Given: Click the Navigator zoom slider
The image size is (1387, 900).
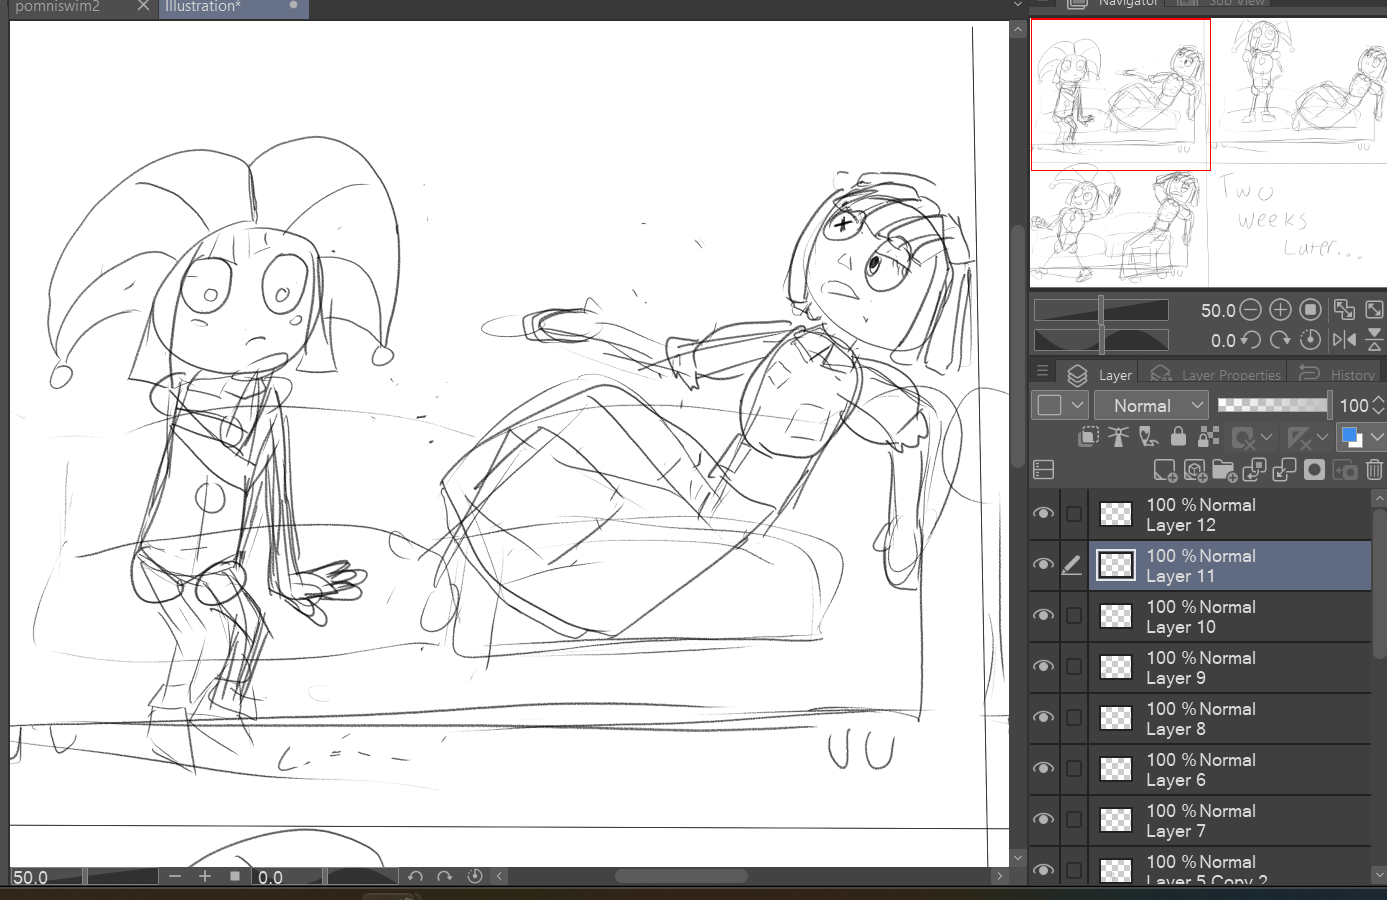Looking at the screenshot, I should pyautogui.click(x=1101, y=310).
